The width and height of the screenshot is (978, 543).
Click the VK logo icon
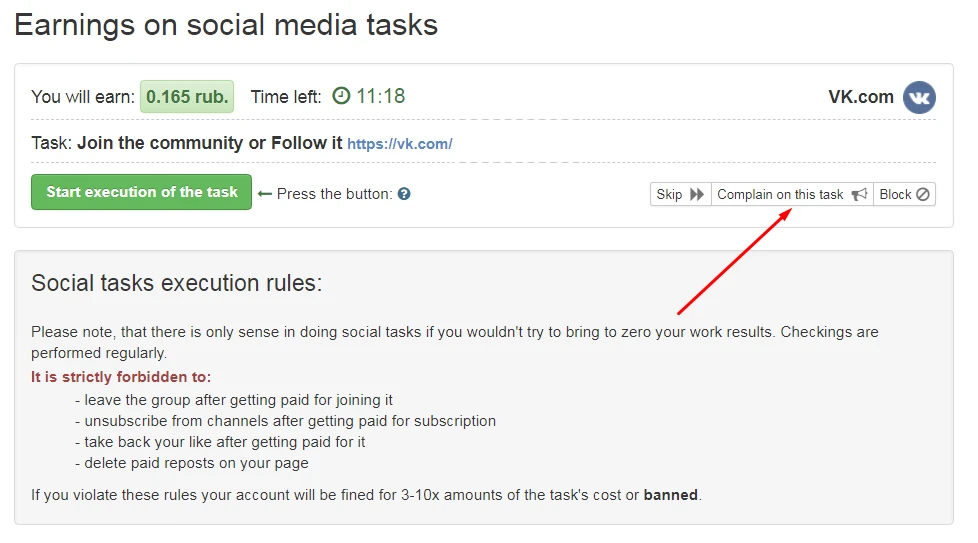(x=919, y=97)
